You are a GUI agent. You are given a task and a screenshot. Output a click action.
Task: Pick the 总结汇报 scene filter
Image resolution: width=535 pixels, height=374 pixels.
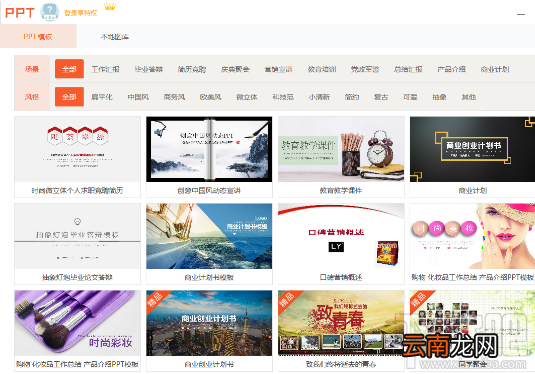click(x=408, y=69)
